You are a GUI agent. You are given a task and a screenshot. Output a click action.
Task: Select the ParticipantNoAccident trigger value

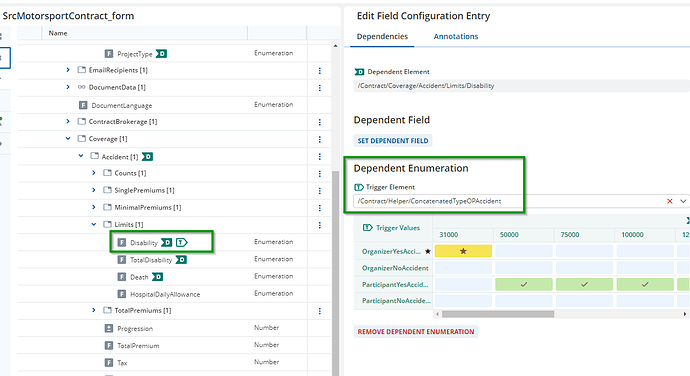(396, 301)
